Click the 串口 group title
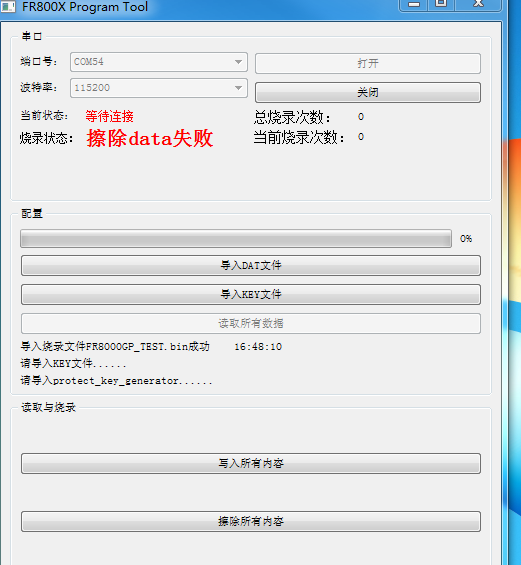This screenshot has height=565, width=521. point(32,36)
